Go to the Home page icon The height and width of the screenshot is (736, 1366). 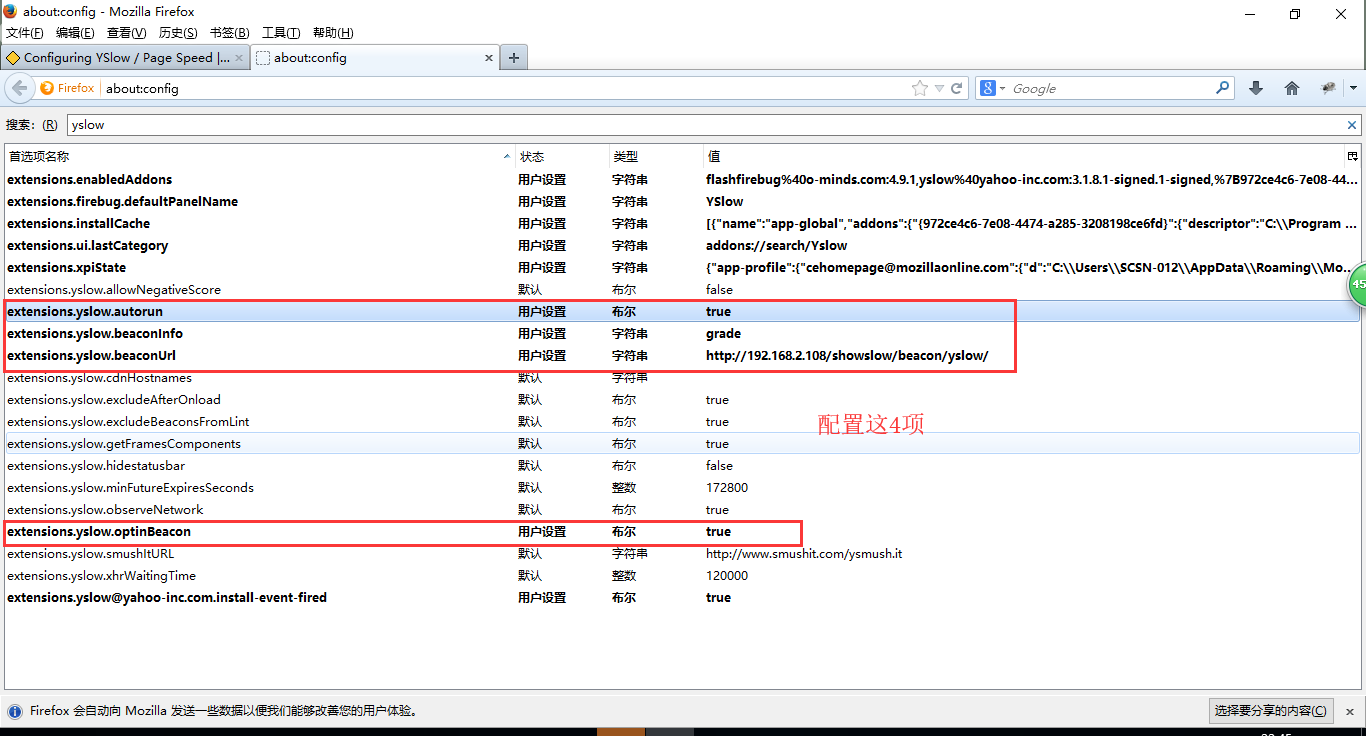coord(1292,88)
